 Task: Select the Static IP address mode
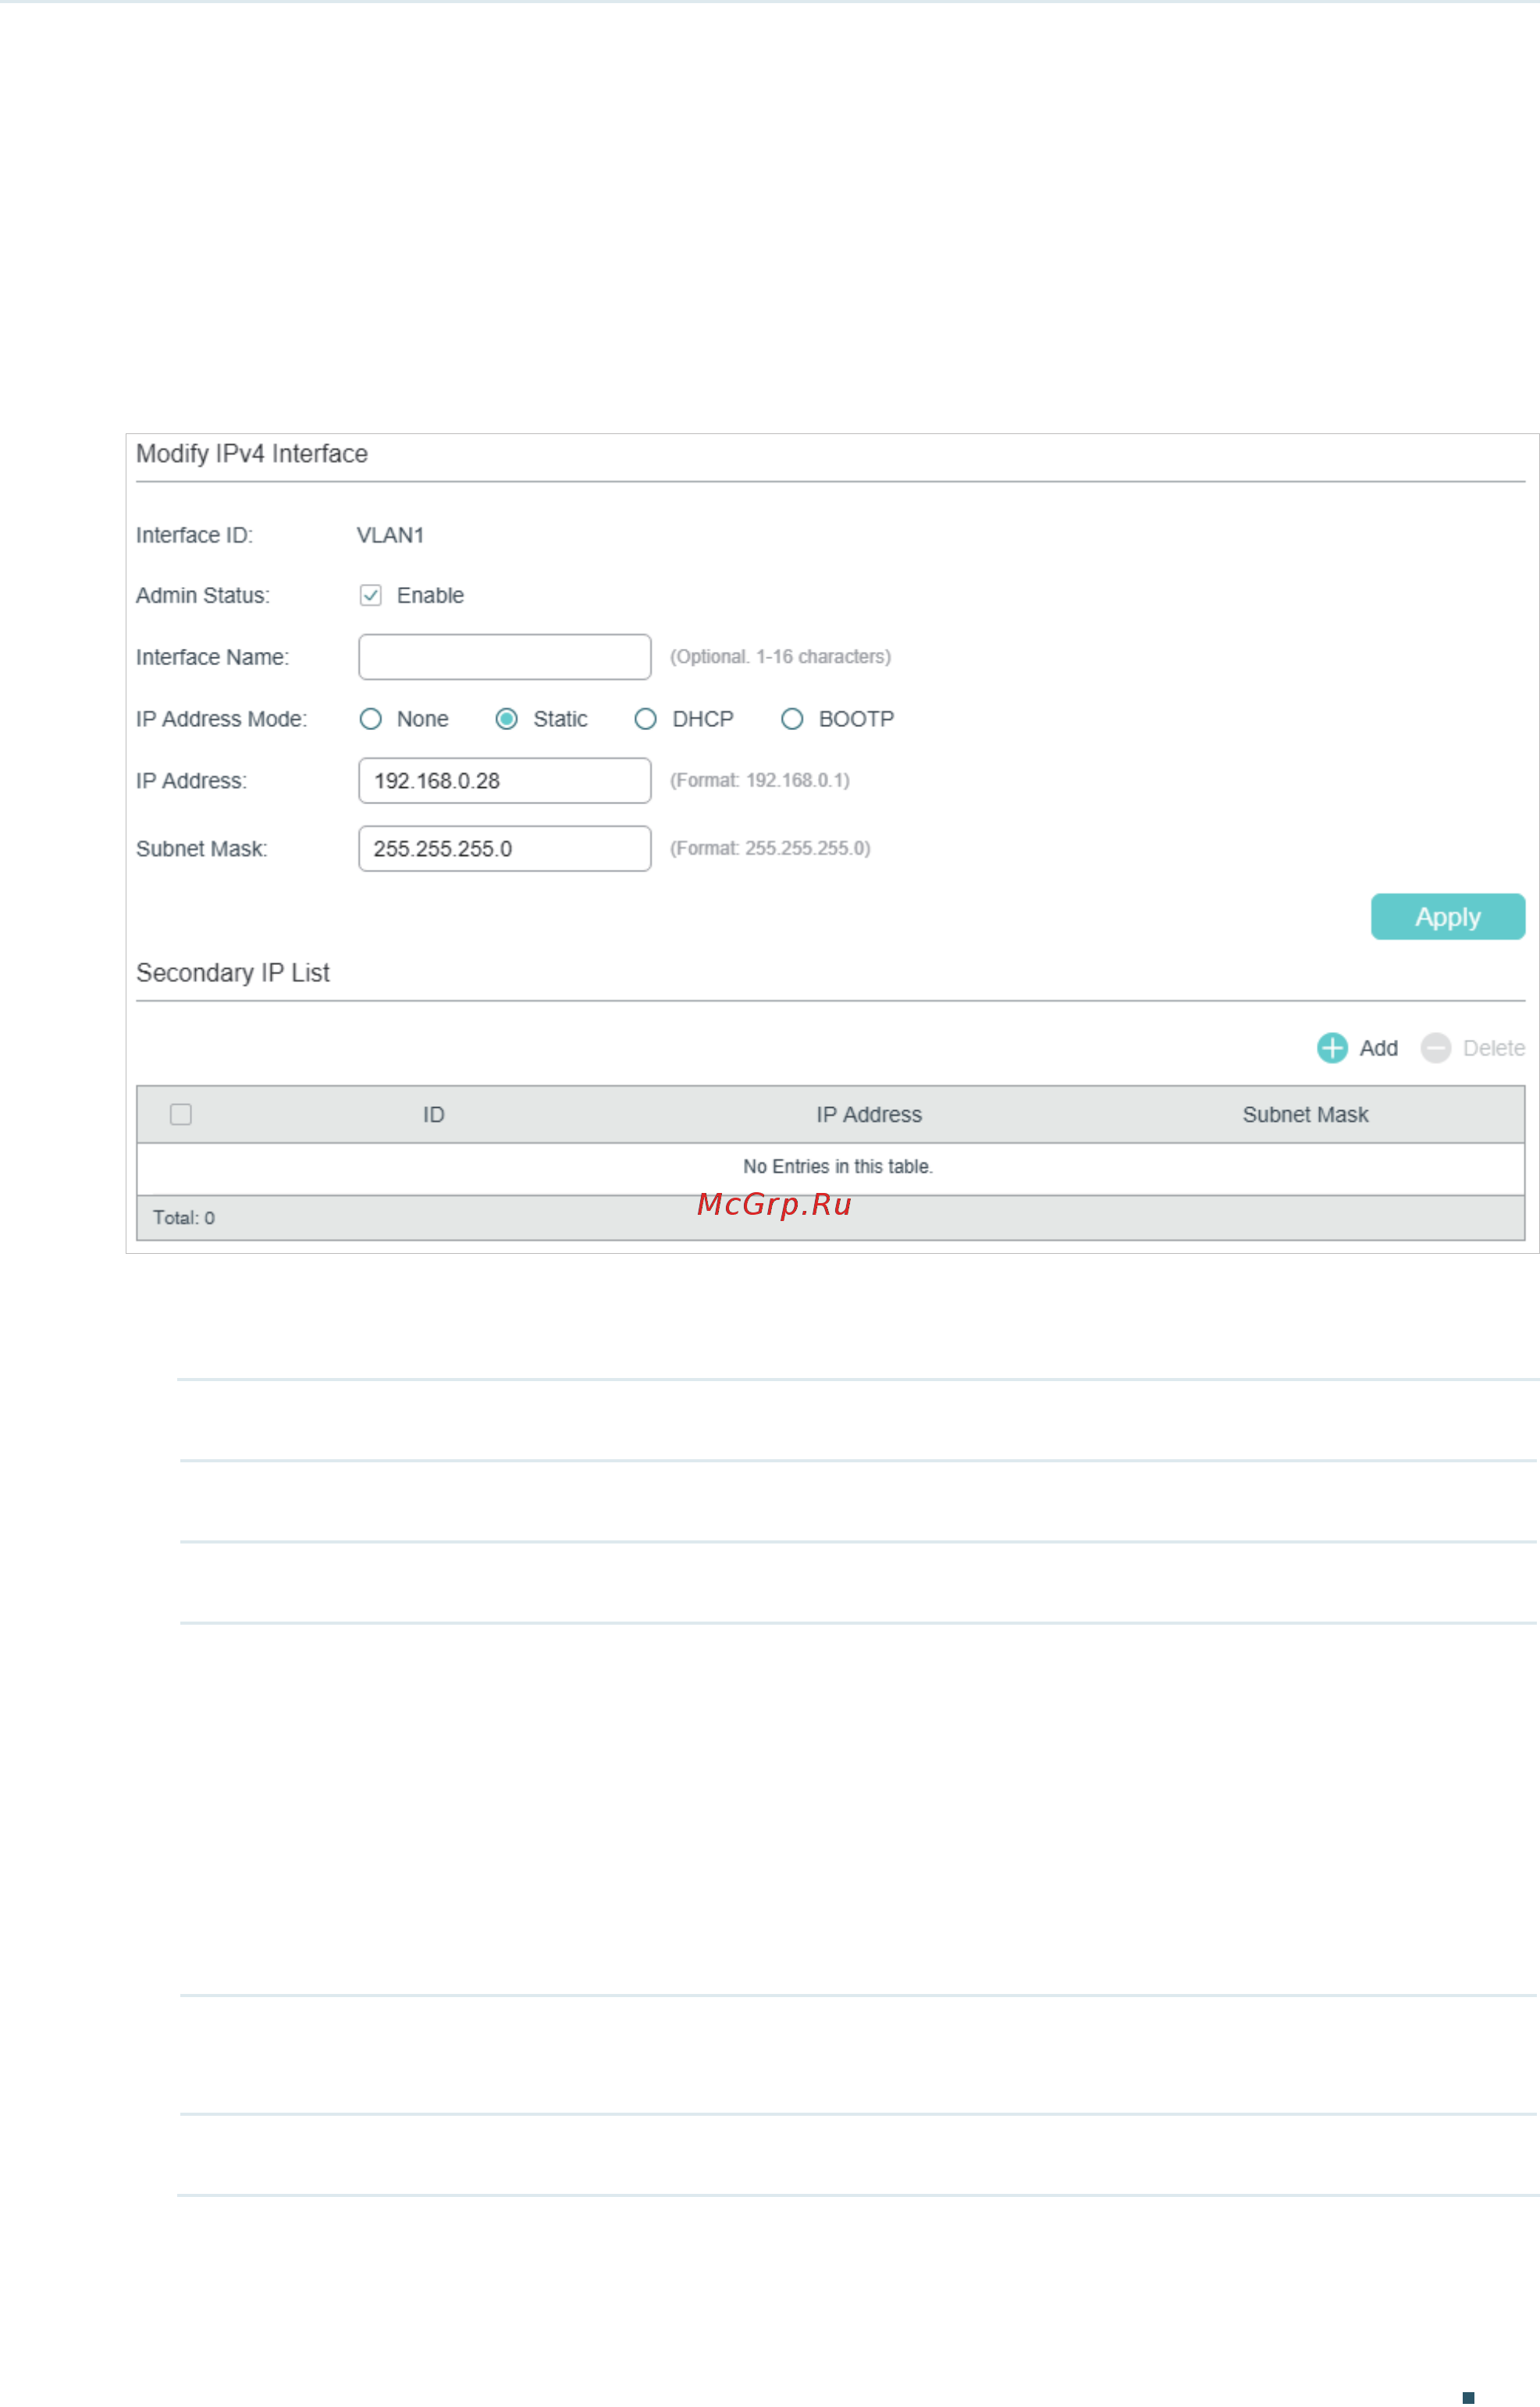click(x=507, y=719)
